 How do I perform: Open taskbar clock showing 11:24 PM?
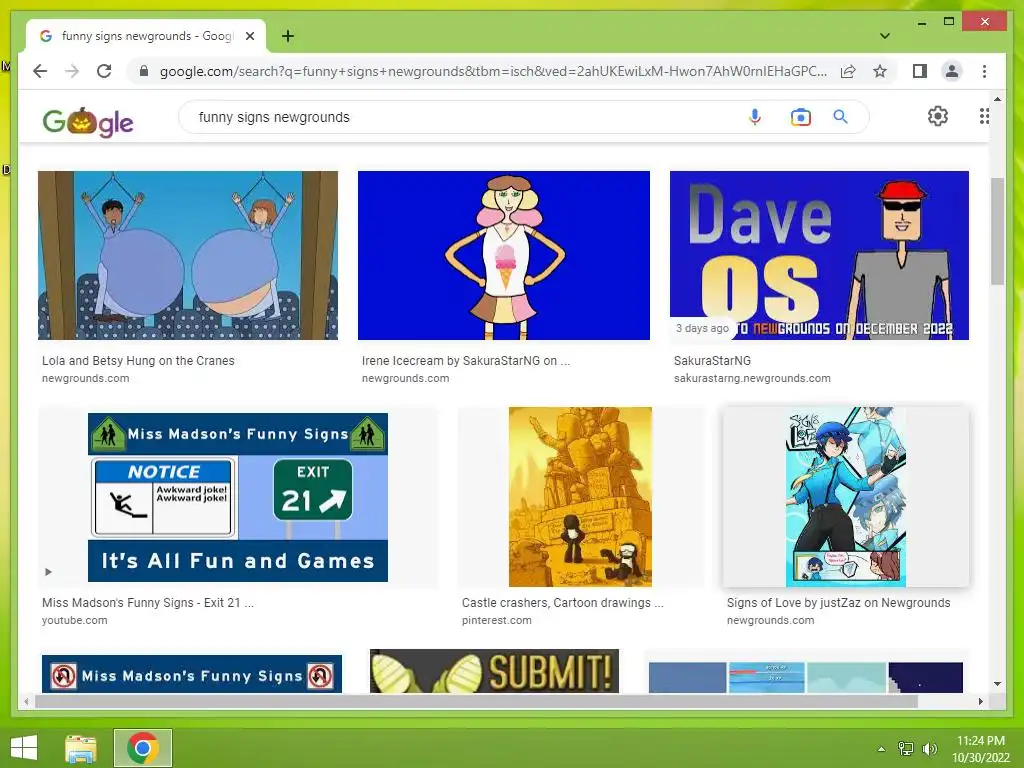(980, 749)
